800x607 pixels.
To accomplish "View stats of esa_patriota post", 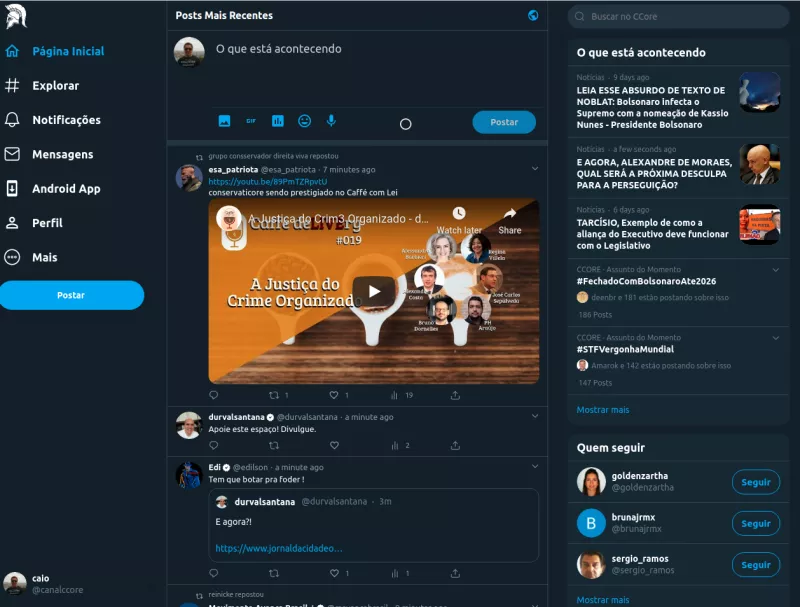I will click(394, 395).
